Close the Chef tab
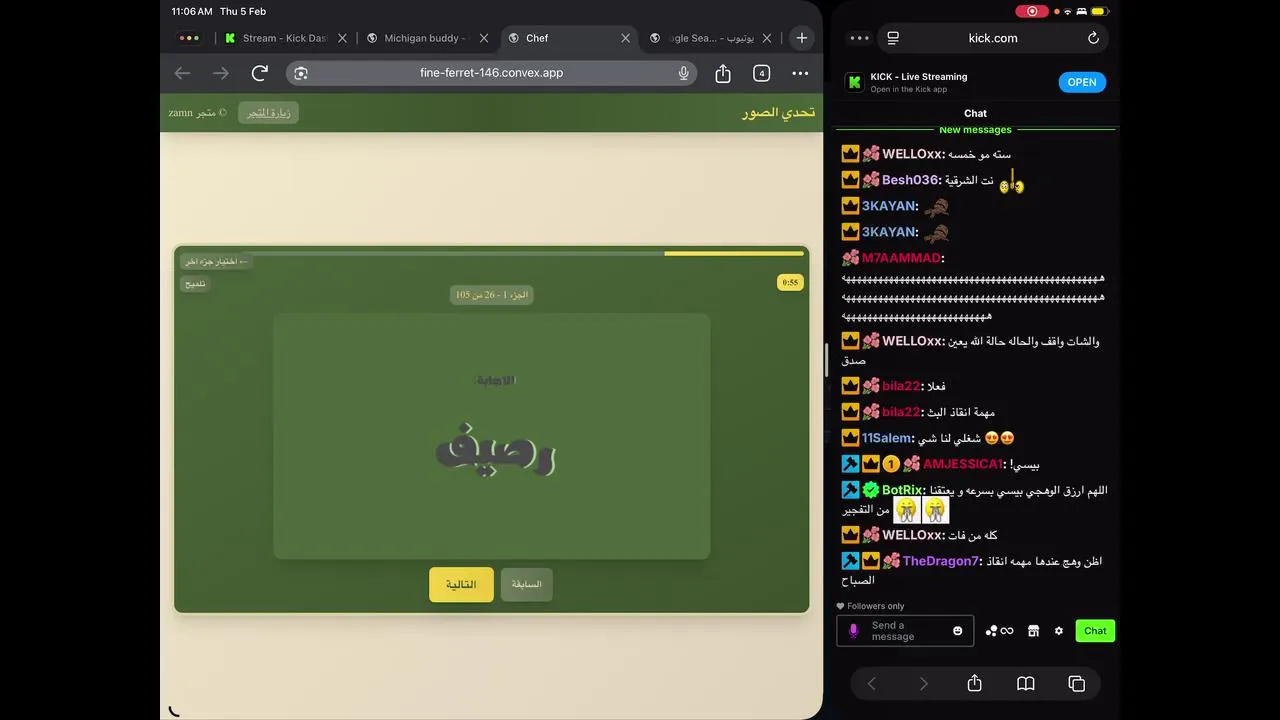This screenshot has width=1280, height=720. 626,38
